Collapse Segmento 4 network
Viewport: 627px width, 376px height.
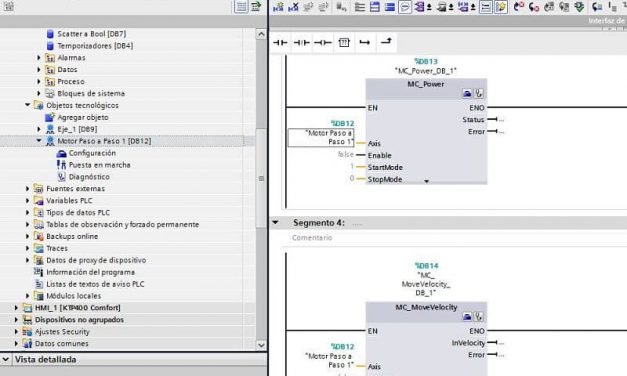(x=276, y=222)
